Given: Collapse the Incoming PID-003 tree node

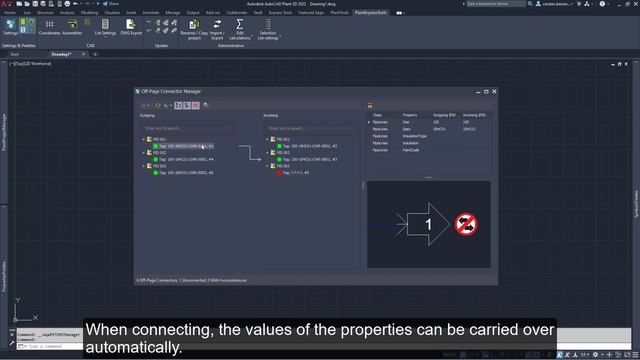Looking at the screenshot, I should coord(267,166).
